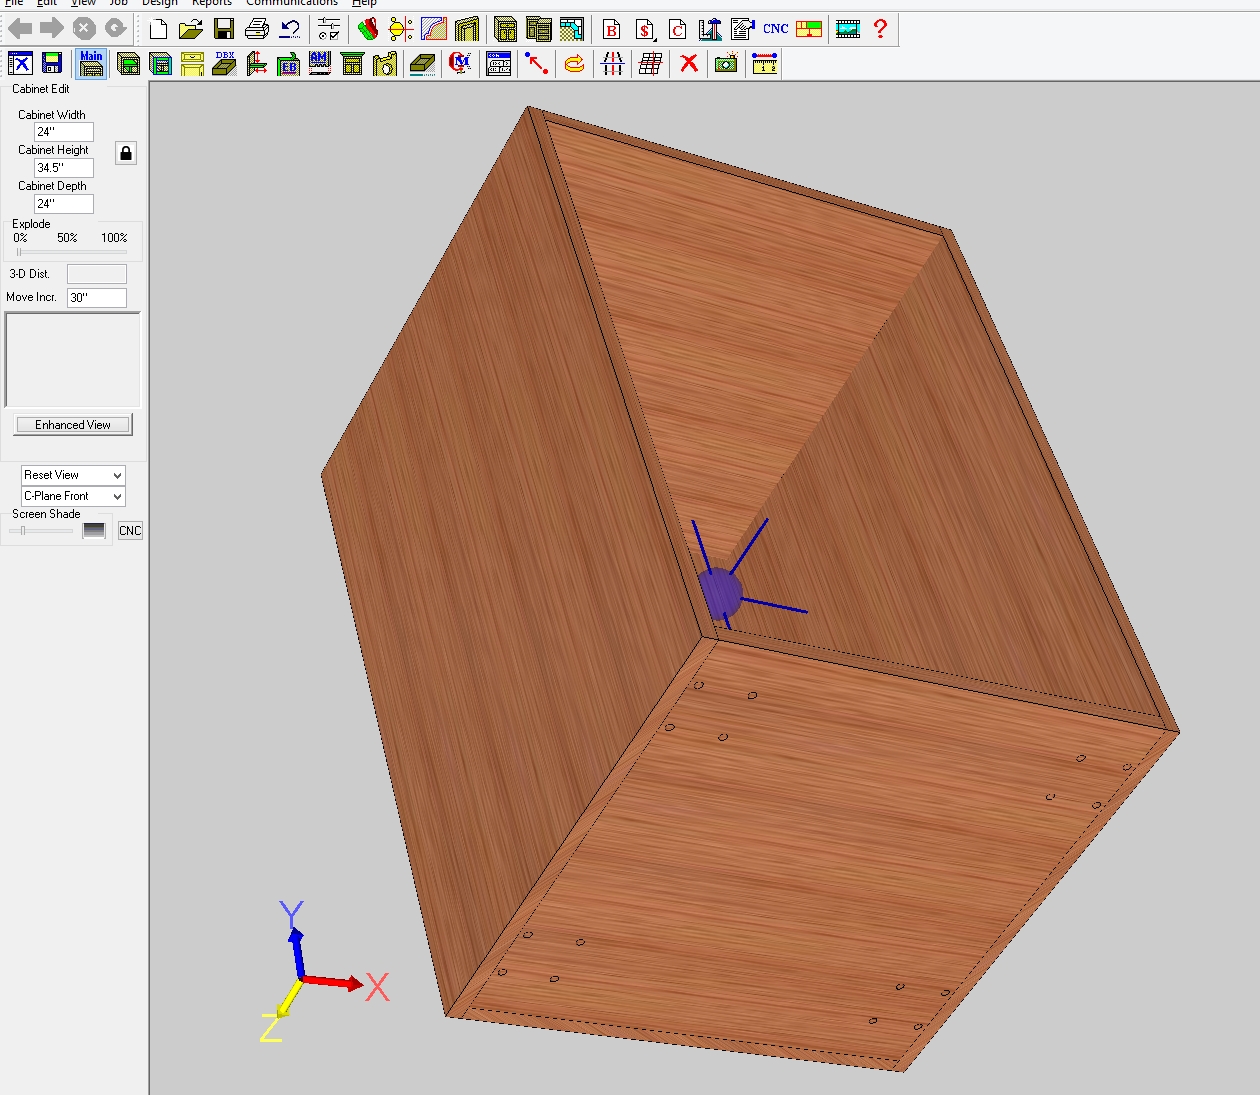The image size is (1260, 1095).
Task: Toggle the cabinet dimension lock
Action: click(126, 153)
